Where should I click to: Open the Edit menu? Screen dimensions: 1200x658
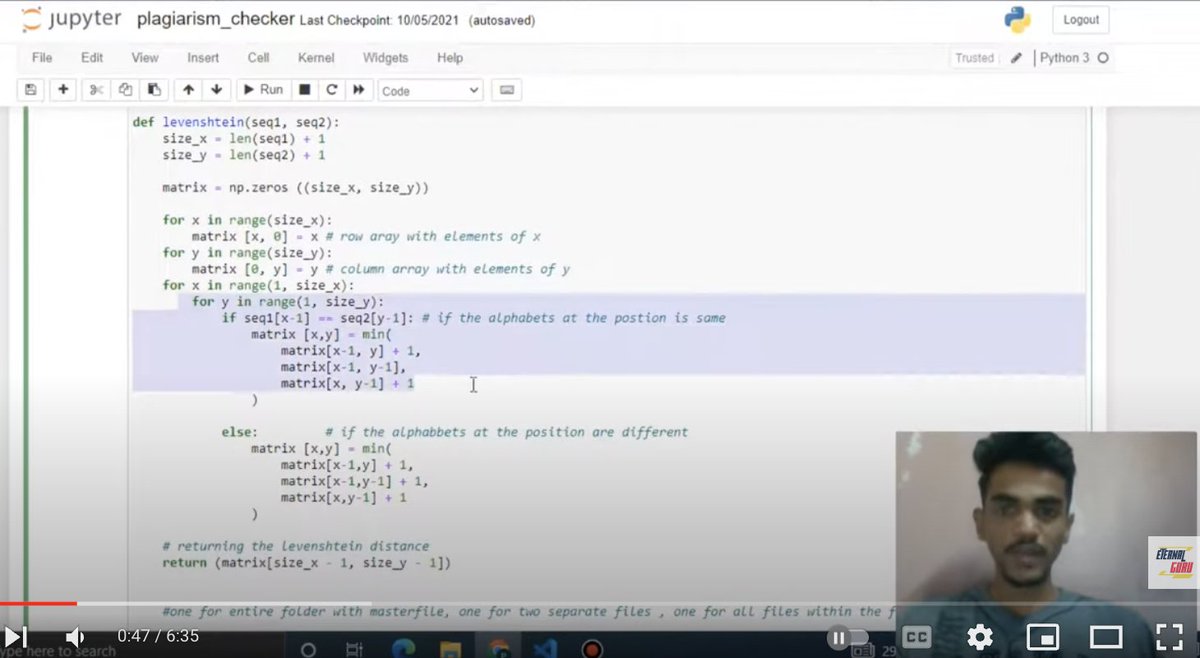click(x=92, y=58)
